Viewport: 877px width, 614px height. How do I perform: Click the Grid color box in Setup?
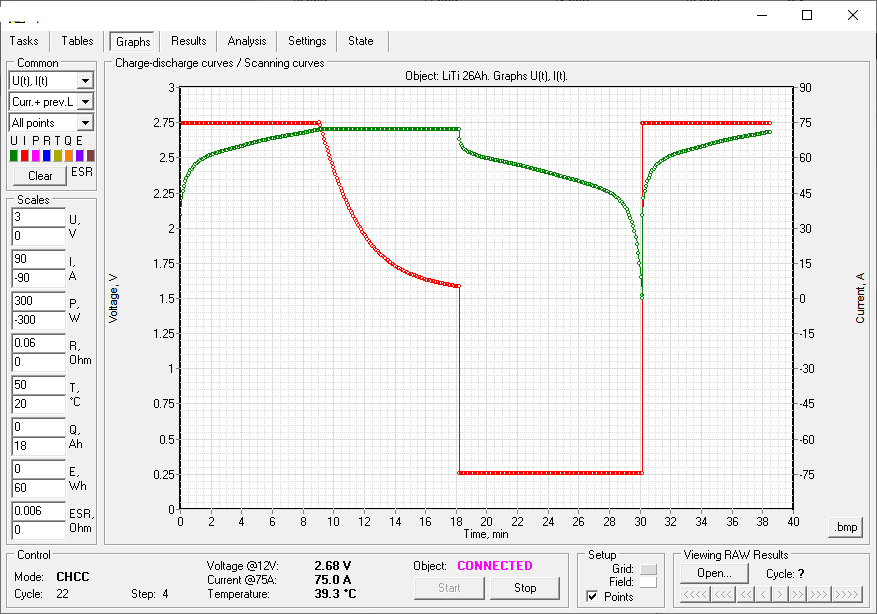(x=648, y=569)
